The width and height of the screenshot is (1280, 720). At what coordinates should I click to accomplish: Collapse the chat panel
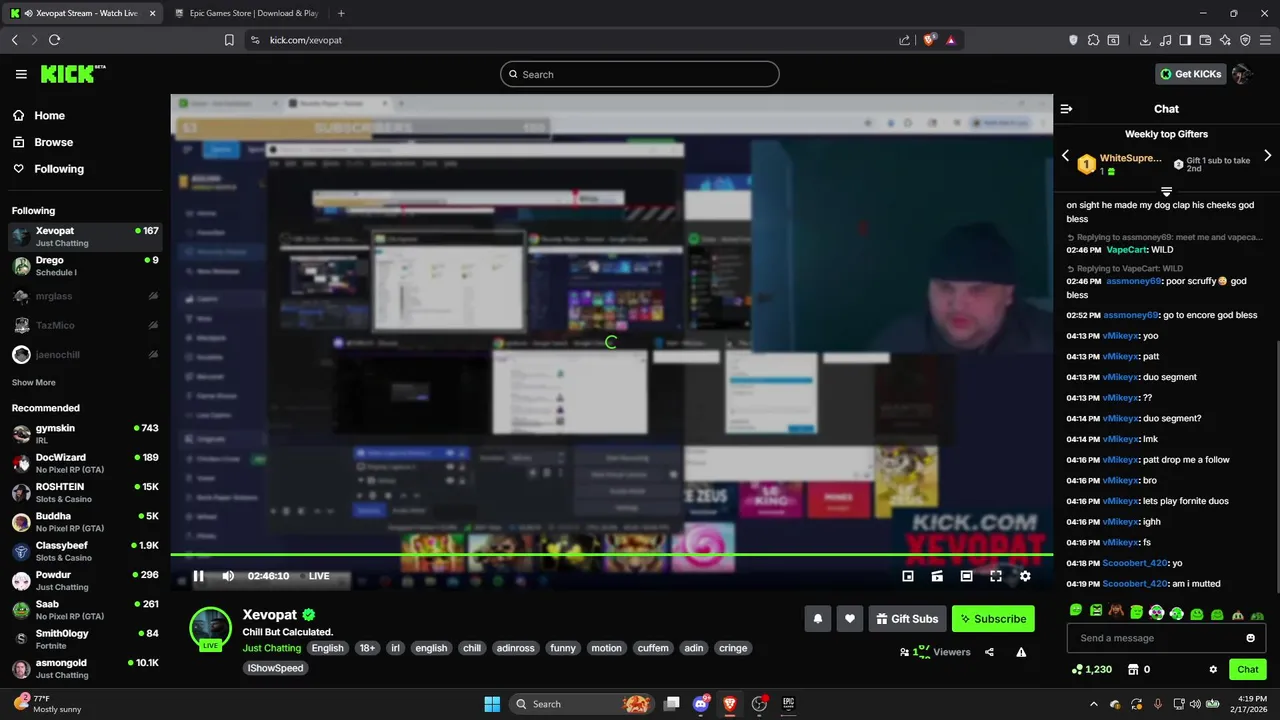pyautogui.click(x=1066, y=109)
